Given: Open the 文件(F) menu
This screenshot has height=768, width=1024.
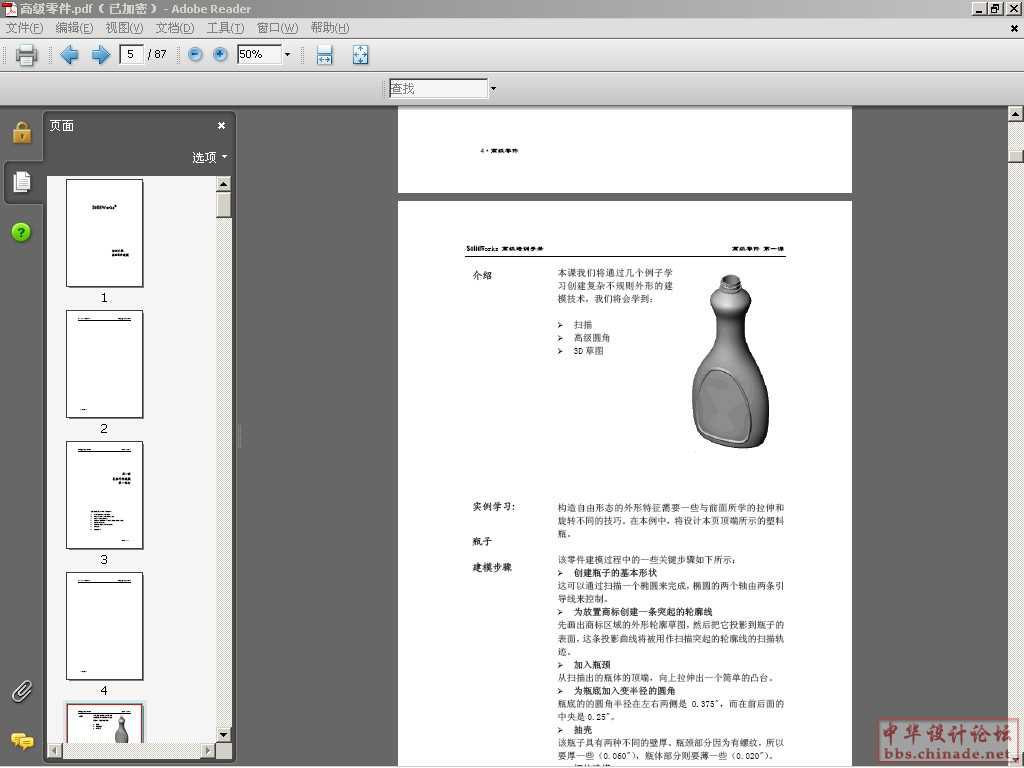Looking at the screenshot, I should (x=24, y=27).
